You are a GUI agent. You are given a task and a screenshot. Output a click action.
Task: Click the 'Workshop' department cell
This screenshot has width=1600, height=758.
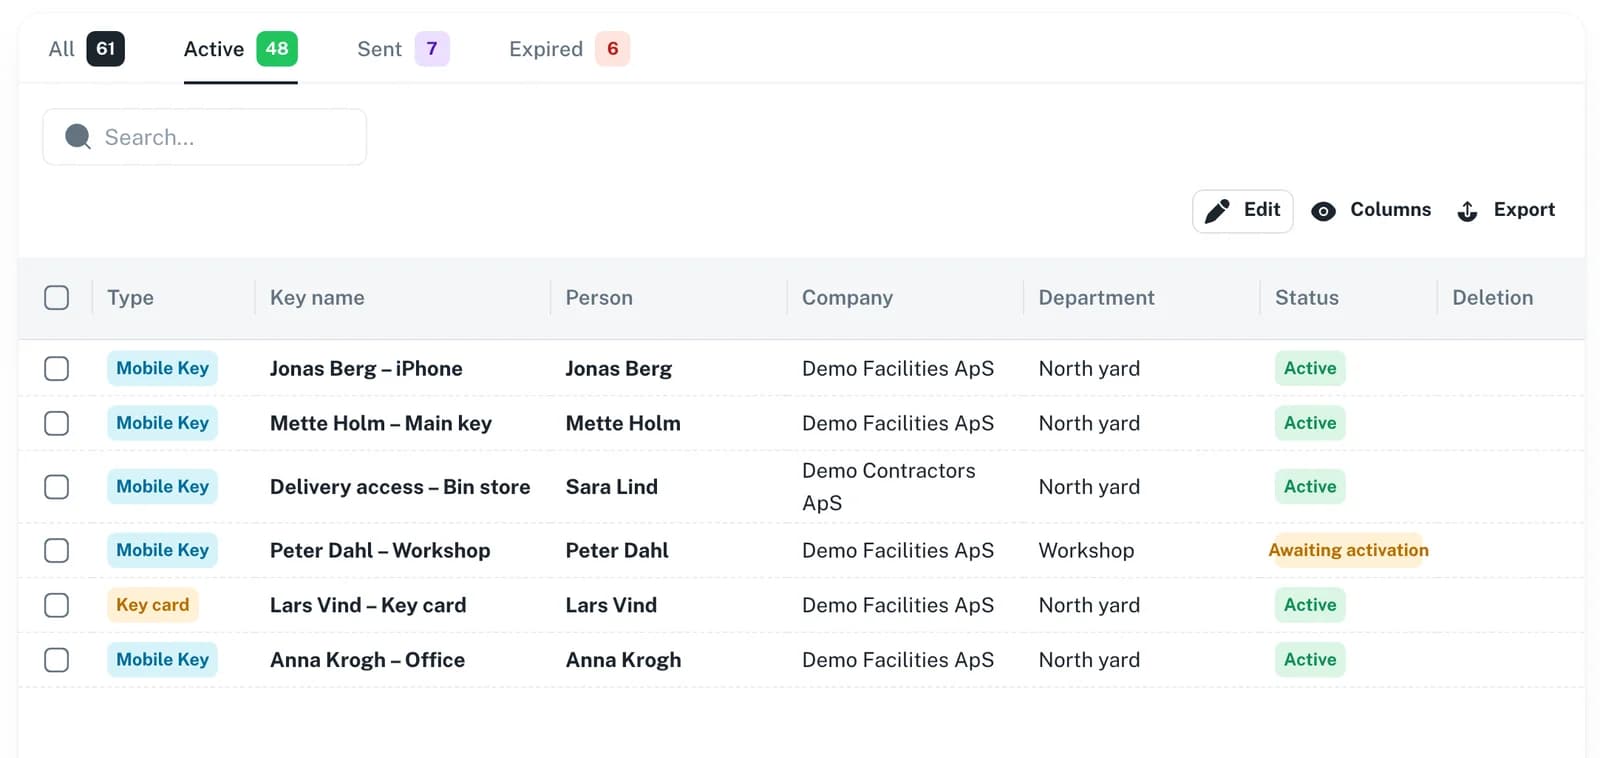pyautogui.click(x=1086, y=551)
